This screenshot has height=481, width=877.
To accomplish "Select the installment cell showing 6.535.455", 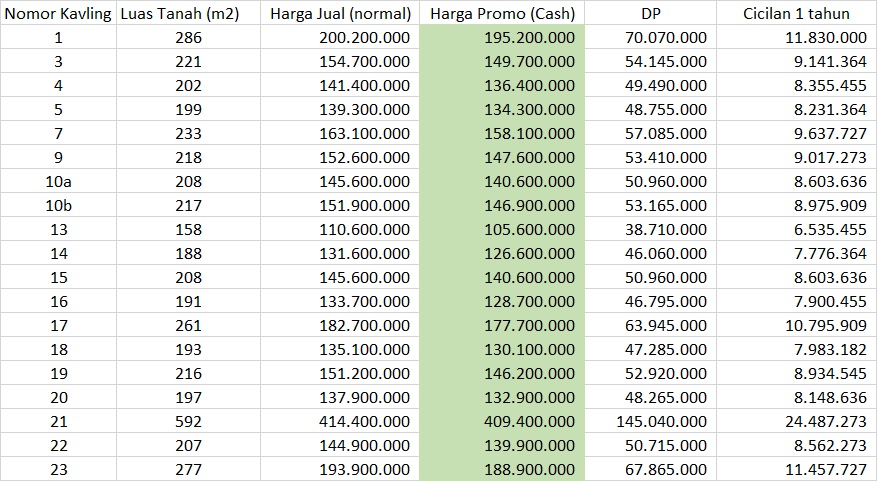I will pos(796,230).
